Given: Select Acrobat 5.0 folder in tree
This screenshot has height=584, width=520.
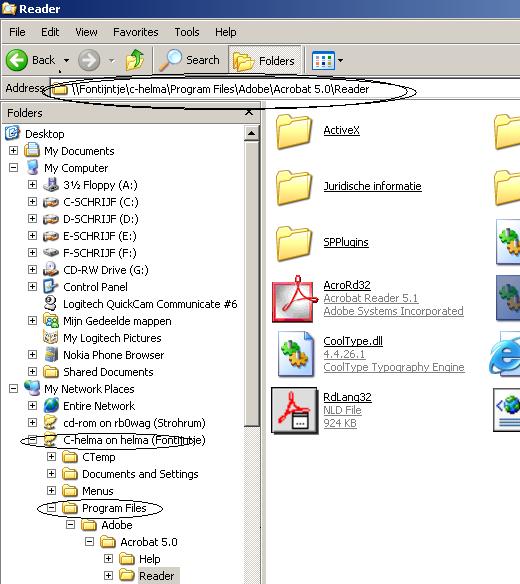Looking at the screenshot, I should click(149, 542).
